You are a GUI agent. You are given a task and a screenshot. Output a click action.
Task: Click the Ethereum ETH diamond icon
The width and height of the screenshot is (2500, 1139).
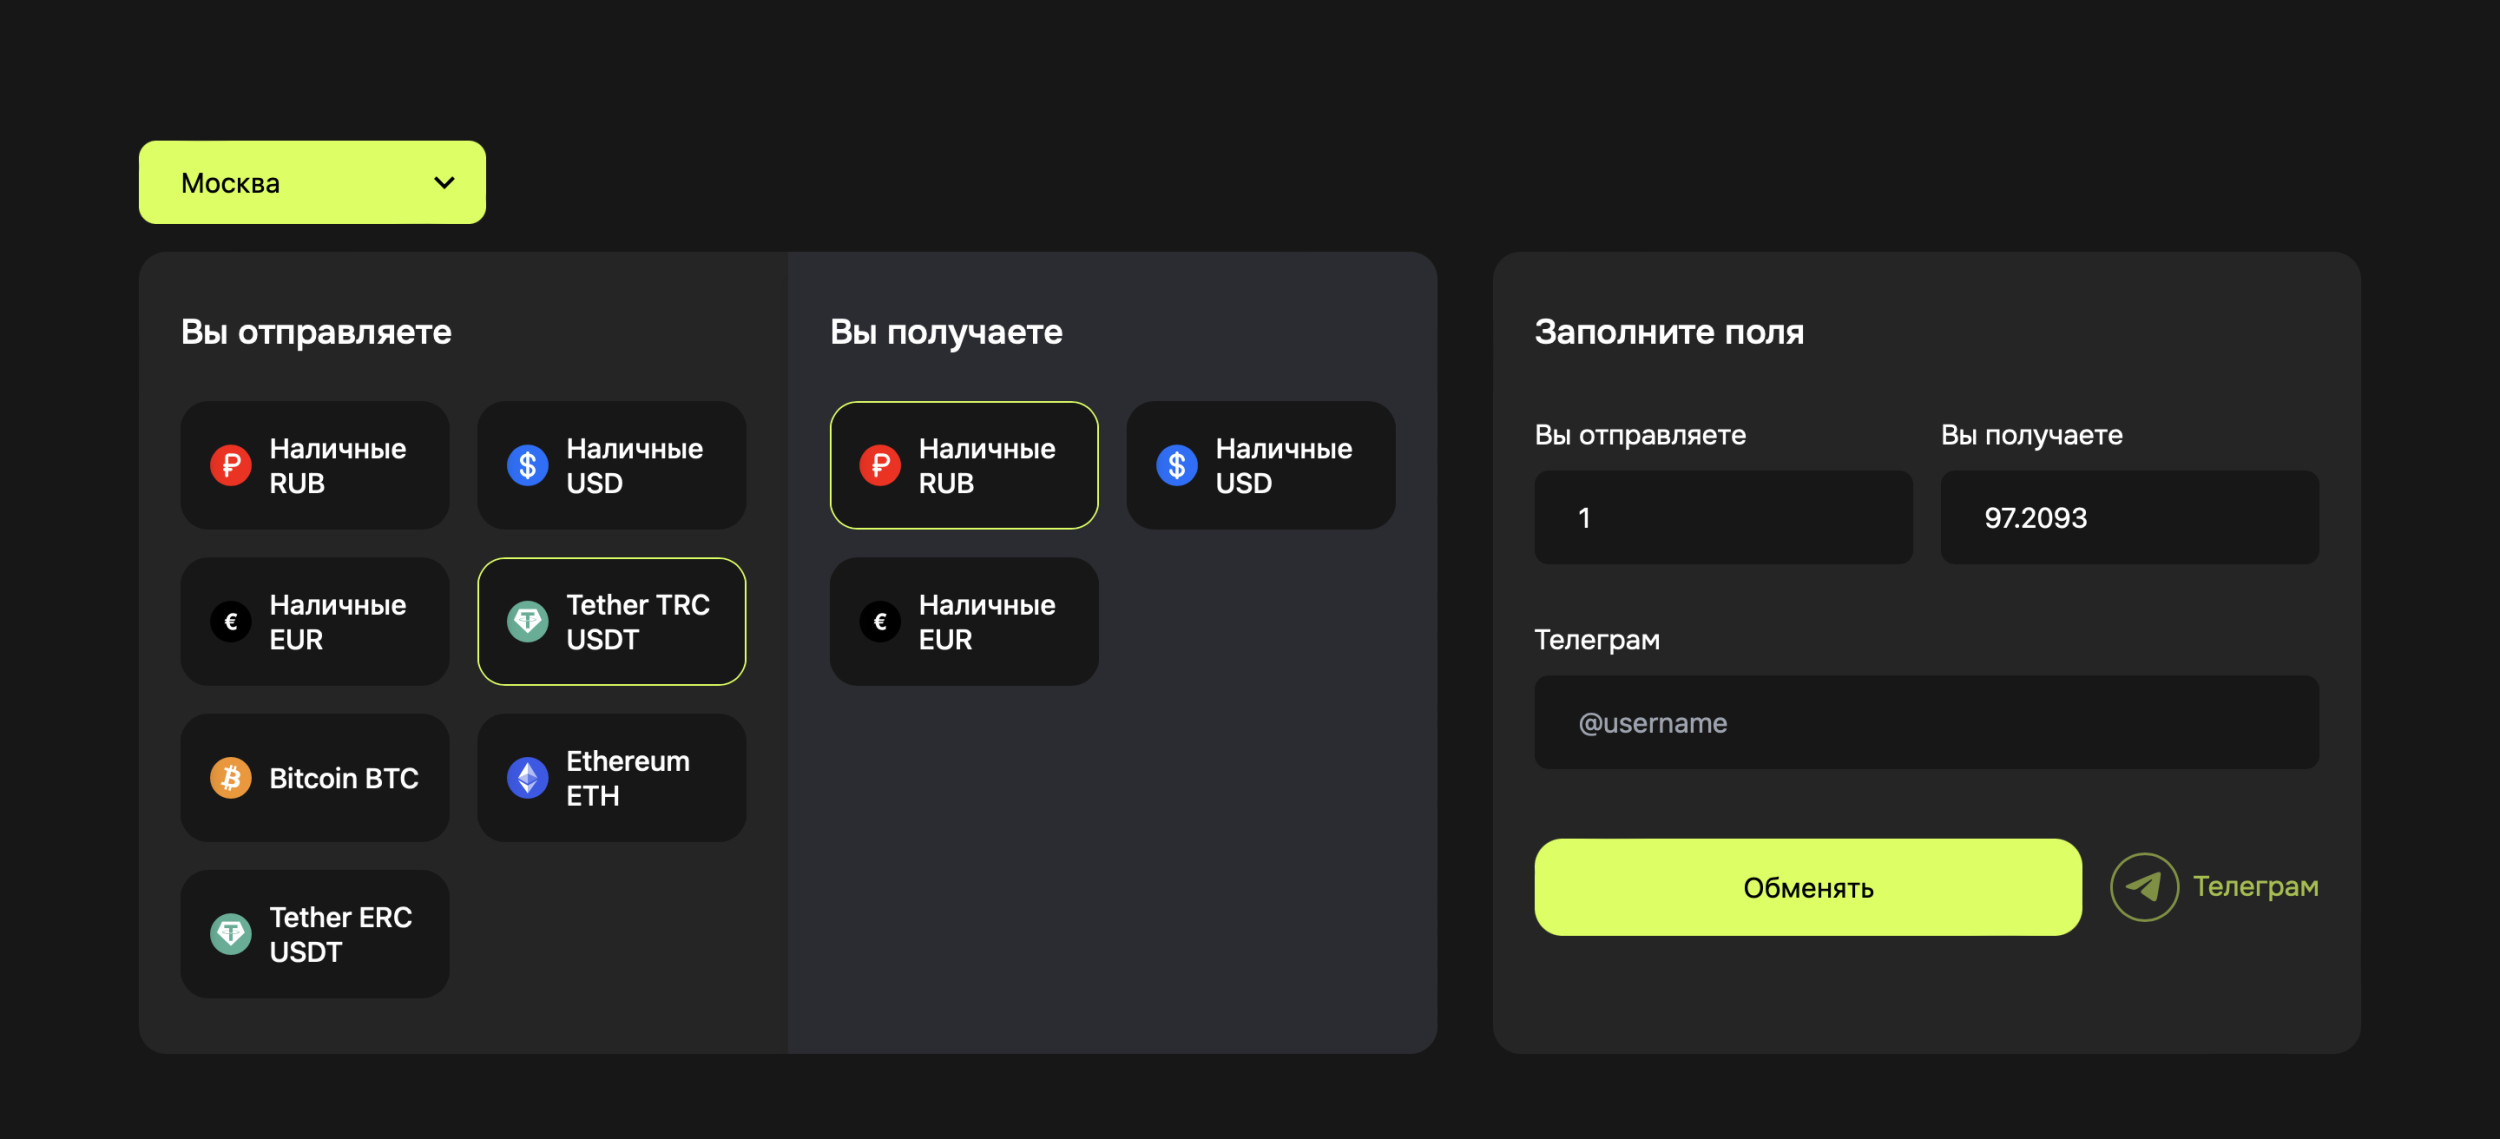click(527, 778)
